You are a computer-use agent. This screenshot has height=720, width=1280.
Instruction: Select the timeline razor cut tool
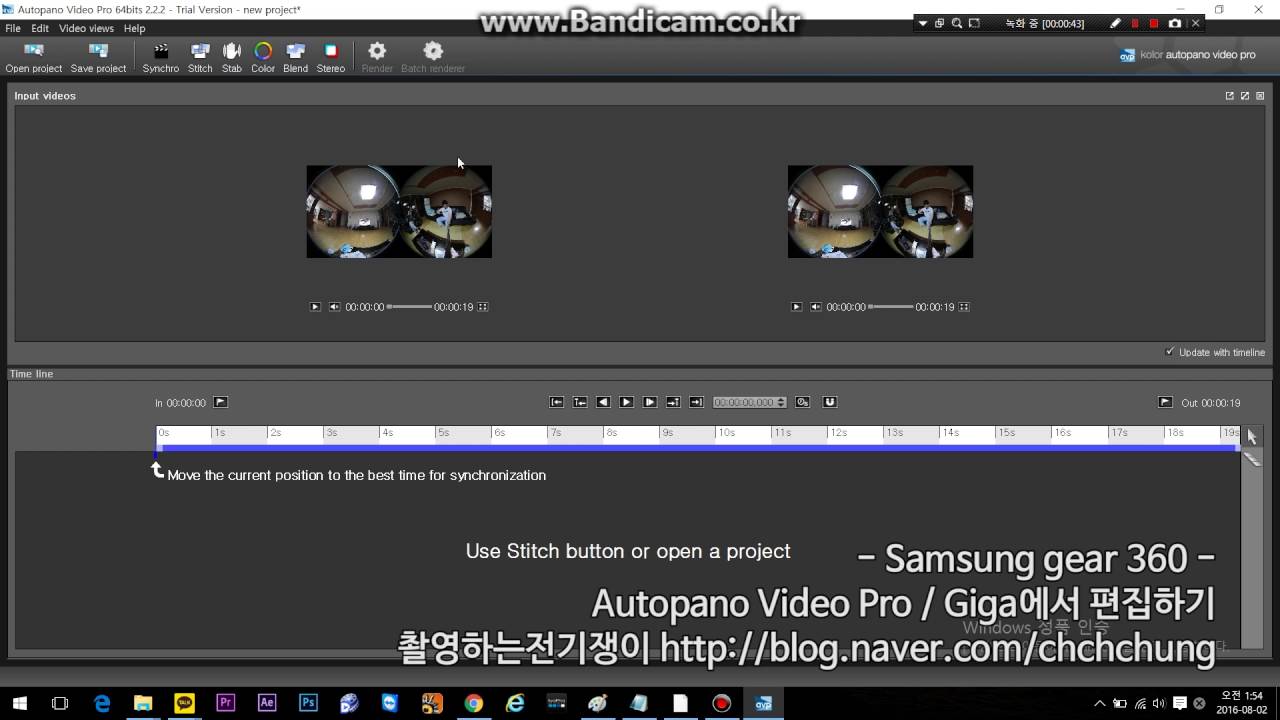point(1252,458)
